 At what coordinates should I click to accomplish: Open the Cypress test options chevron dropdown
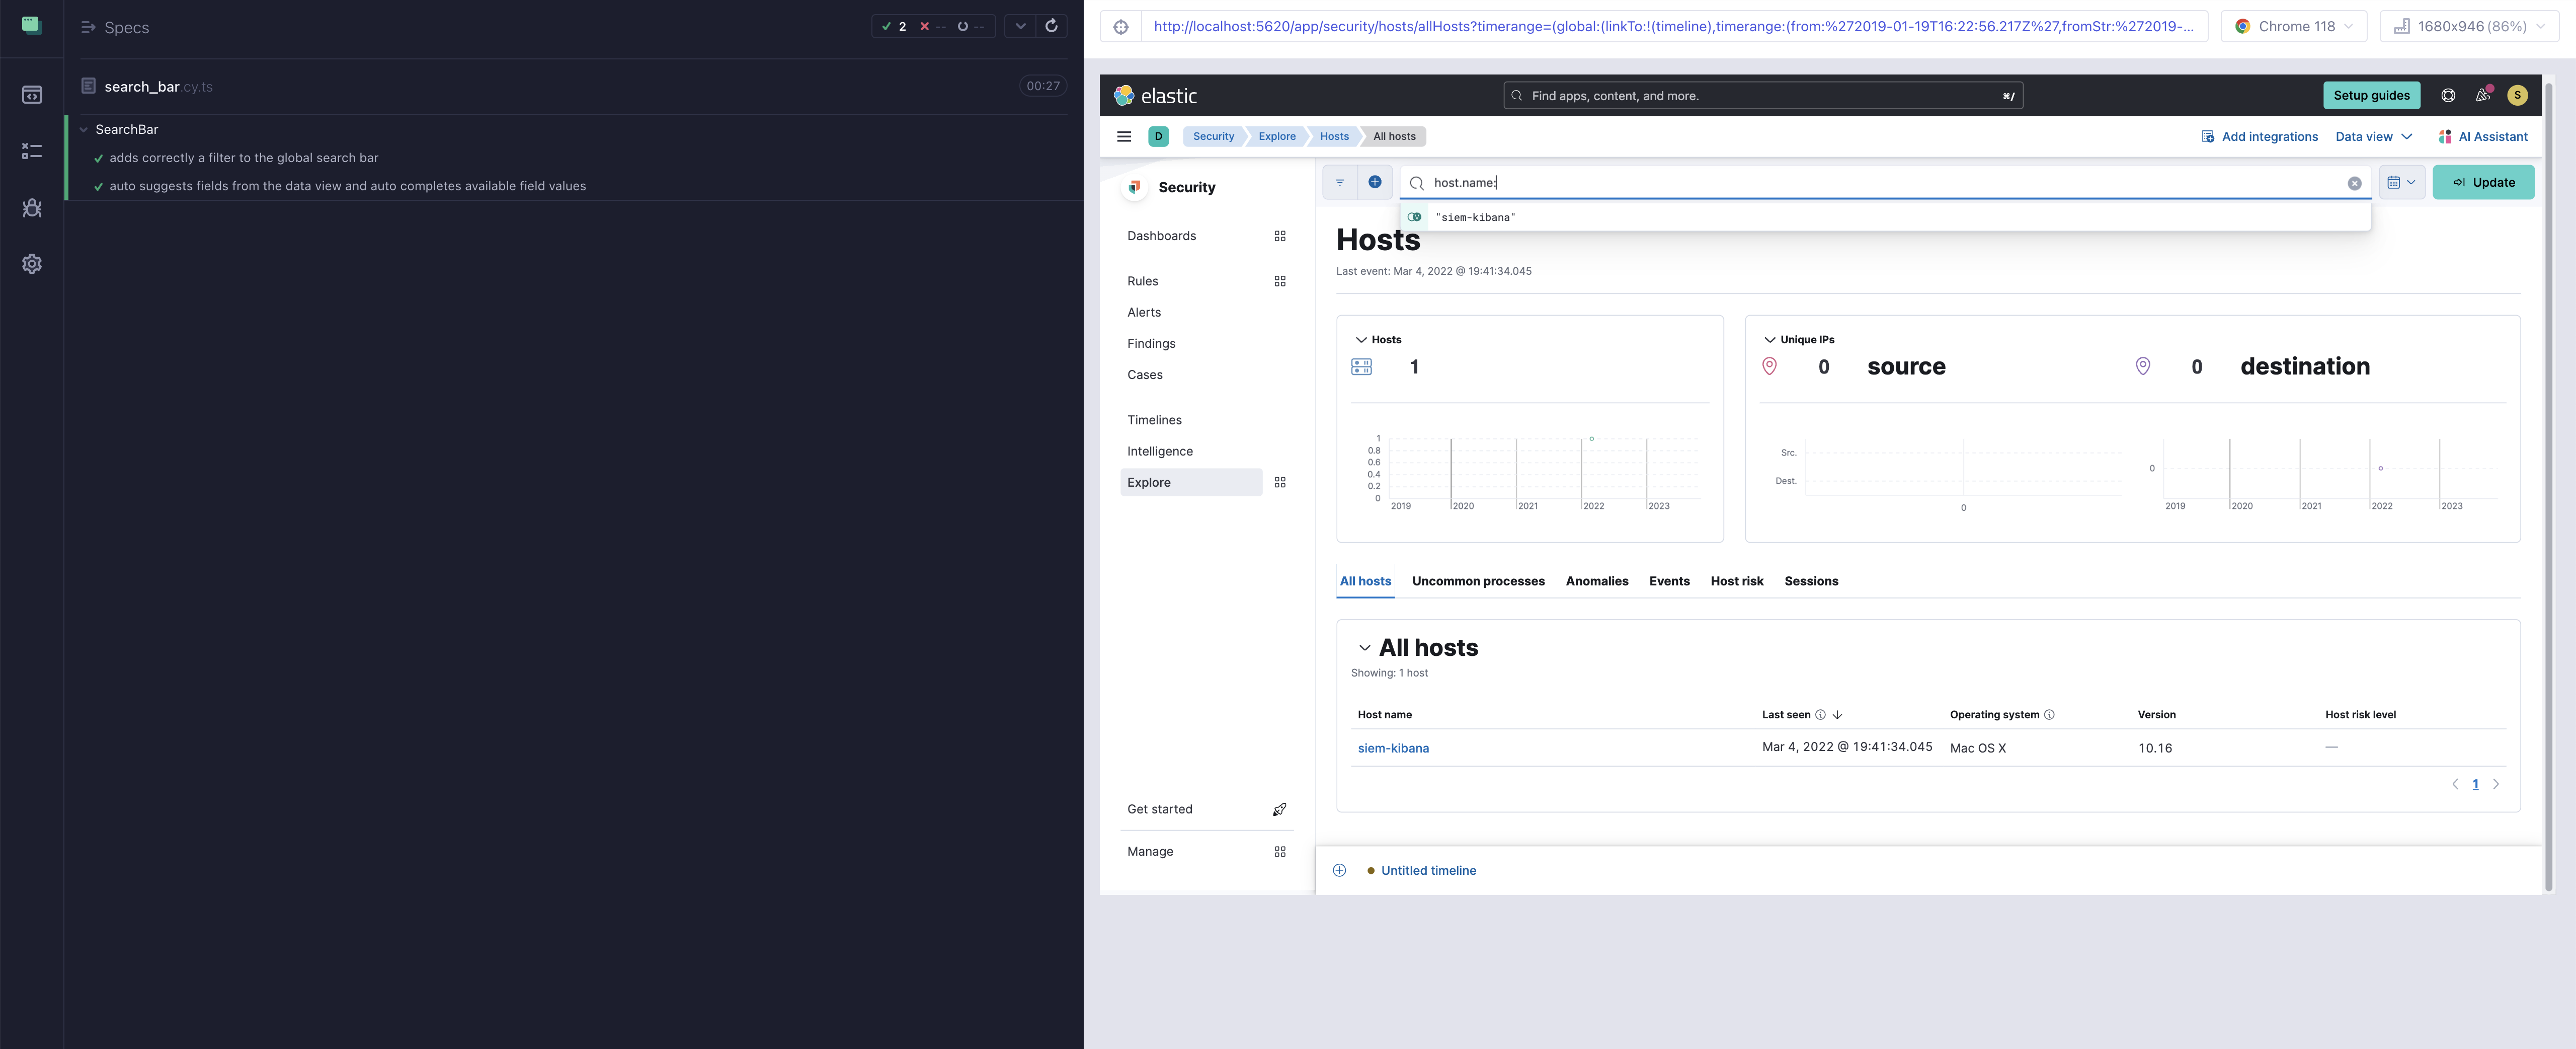click(x=1020, y=26)
